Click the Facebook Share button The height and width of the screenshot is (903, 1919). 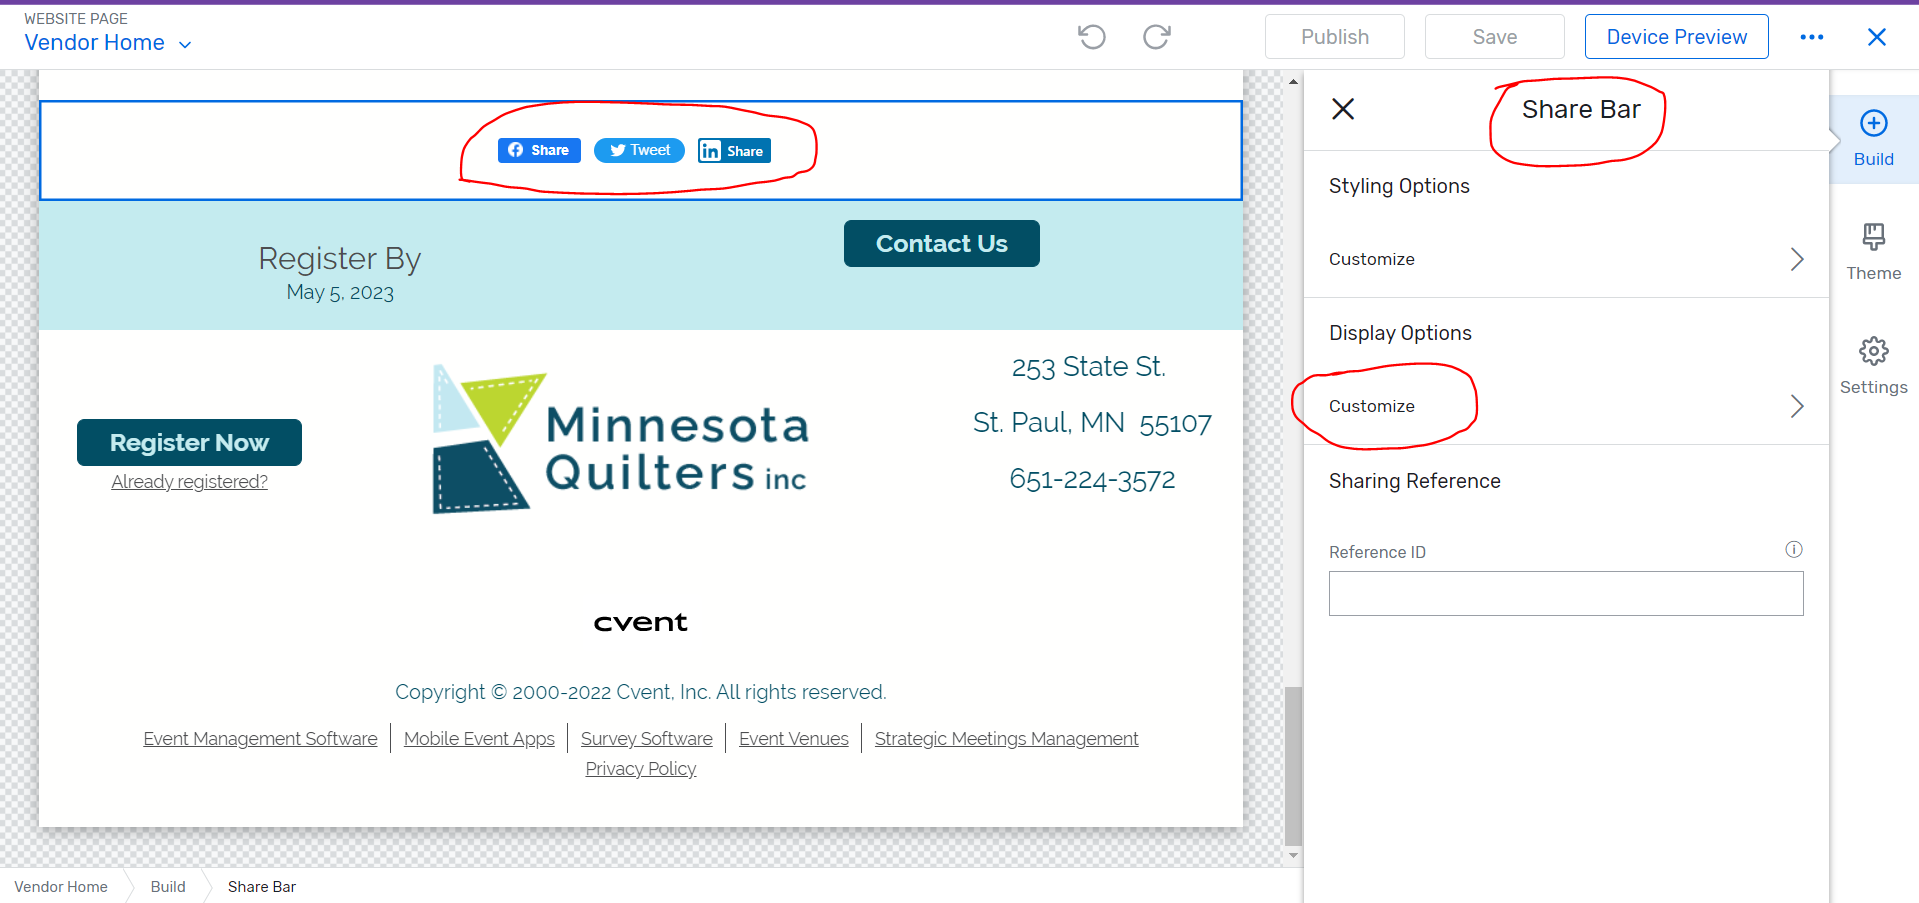click(x=539, y=150)
